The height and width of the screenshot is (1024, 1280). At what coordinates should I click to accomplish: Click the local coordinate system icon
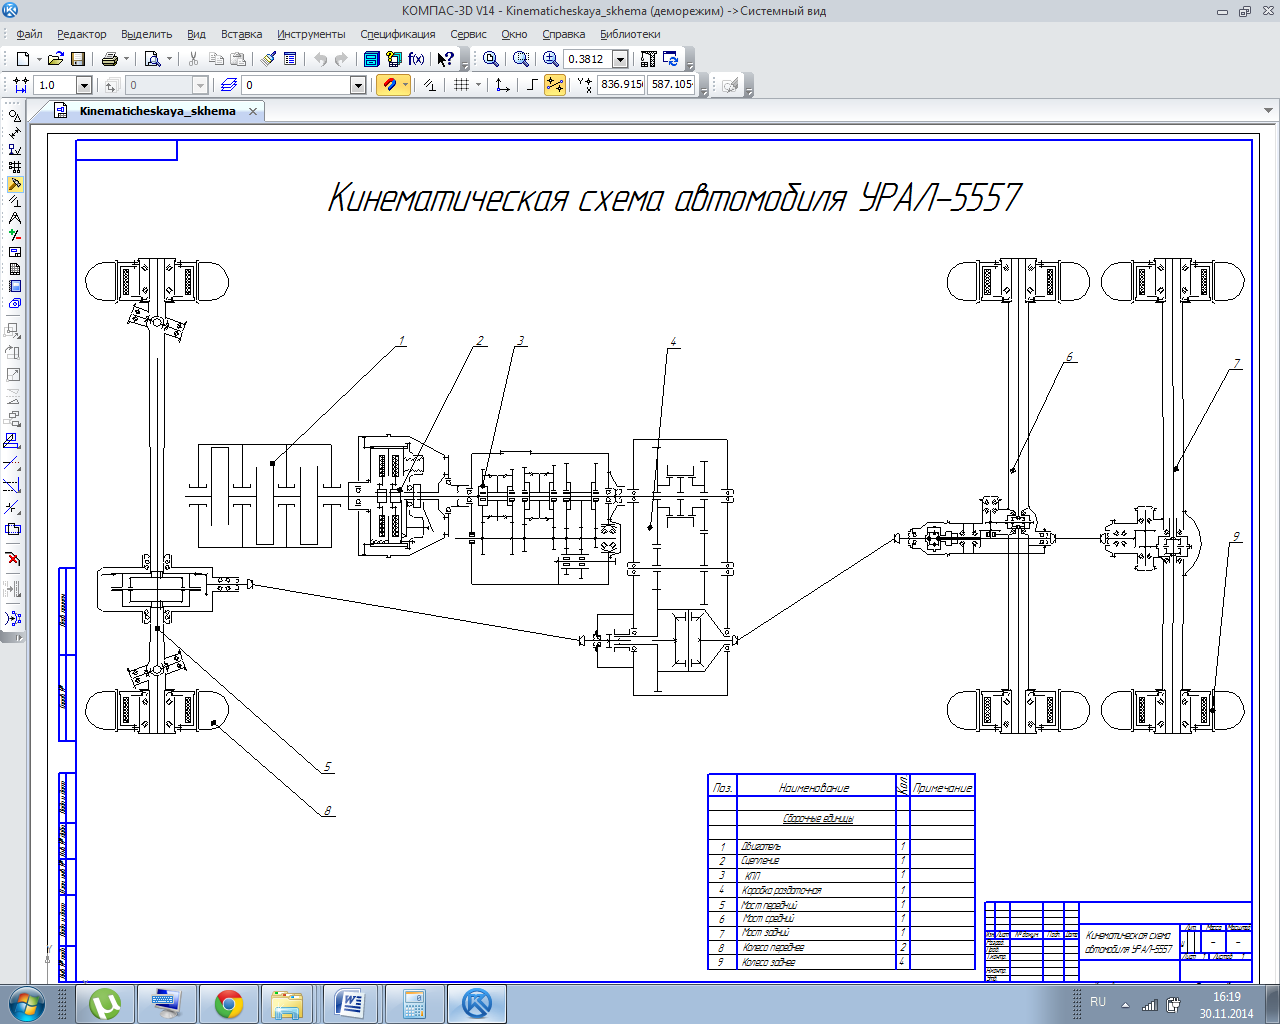click(503, 85)
